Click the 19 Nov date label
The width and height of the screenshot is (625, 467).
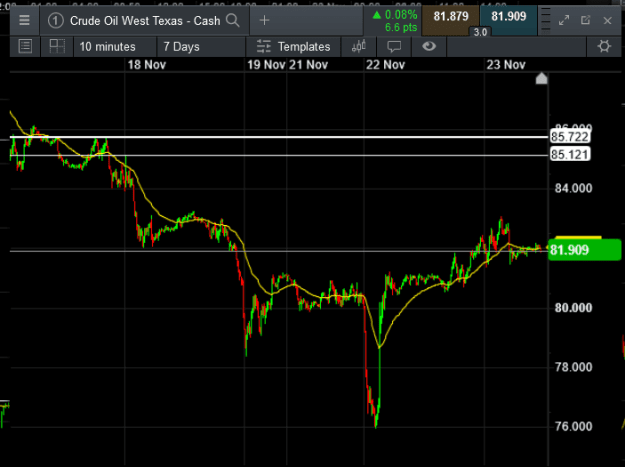point(266,65)
